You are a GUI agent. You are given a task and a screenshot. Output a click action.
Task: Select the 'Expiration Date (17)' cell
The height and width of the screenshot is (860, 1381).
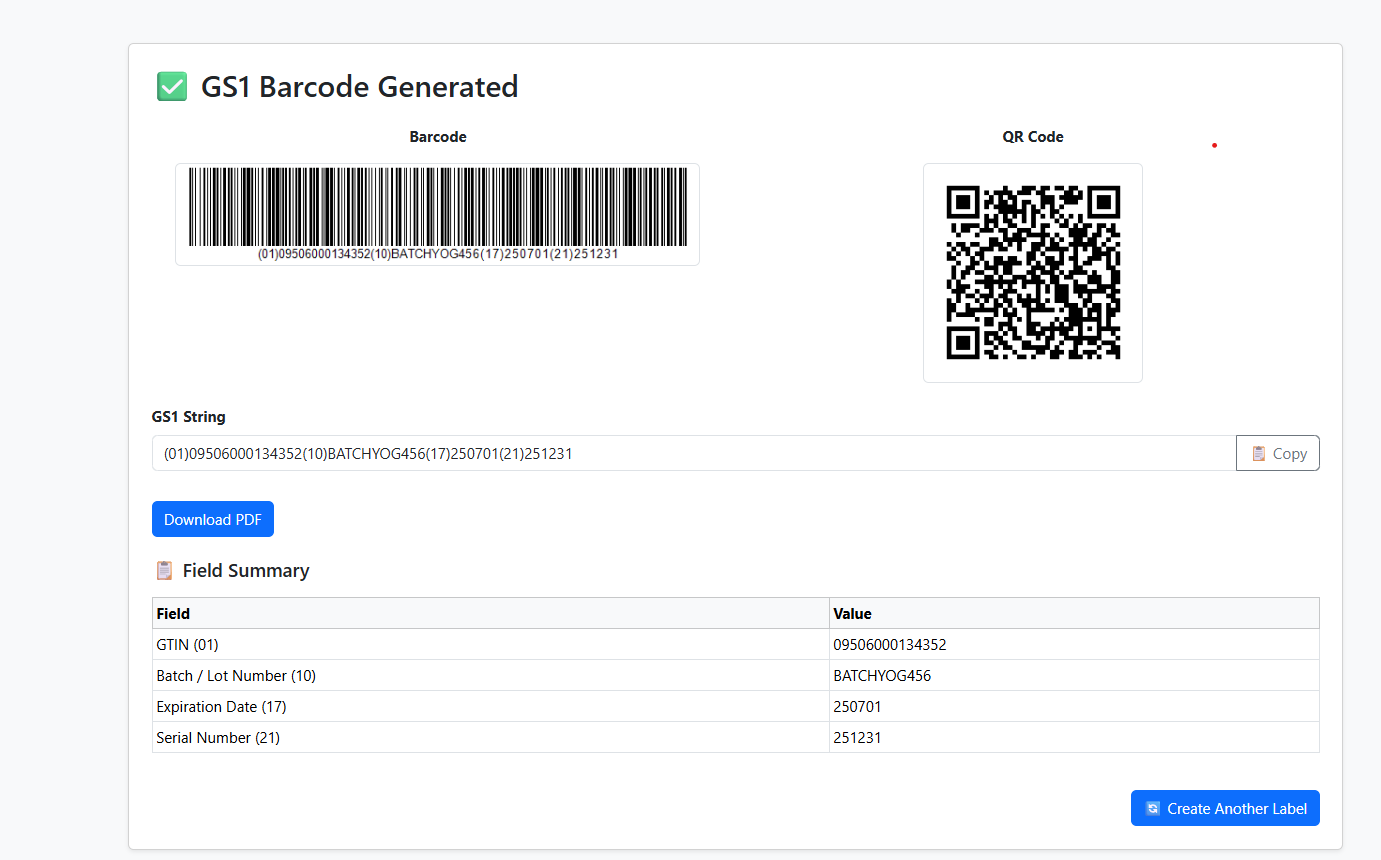(x=491, y=706)
